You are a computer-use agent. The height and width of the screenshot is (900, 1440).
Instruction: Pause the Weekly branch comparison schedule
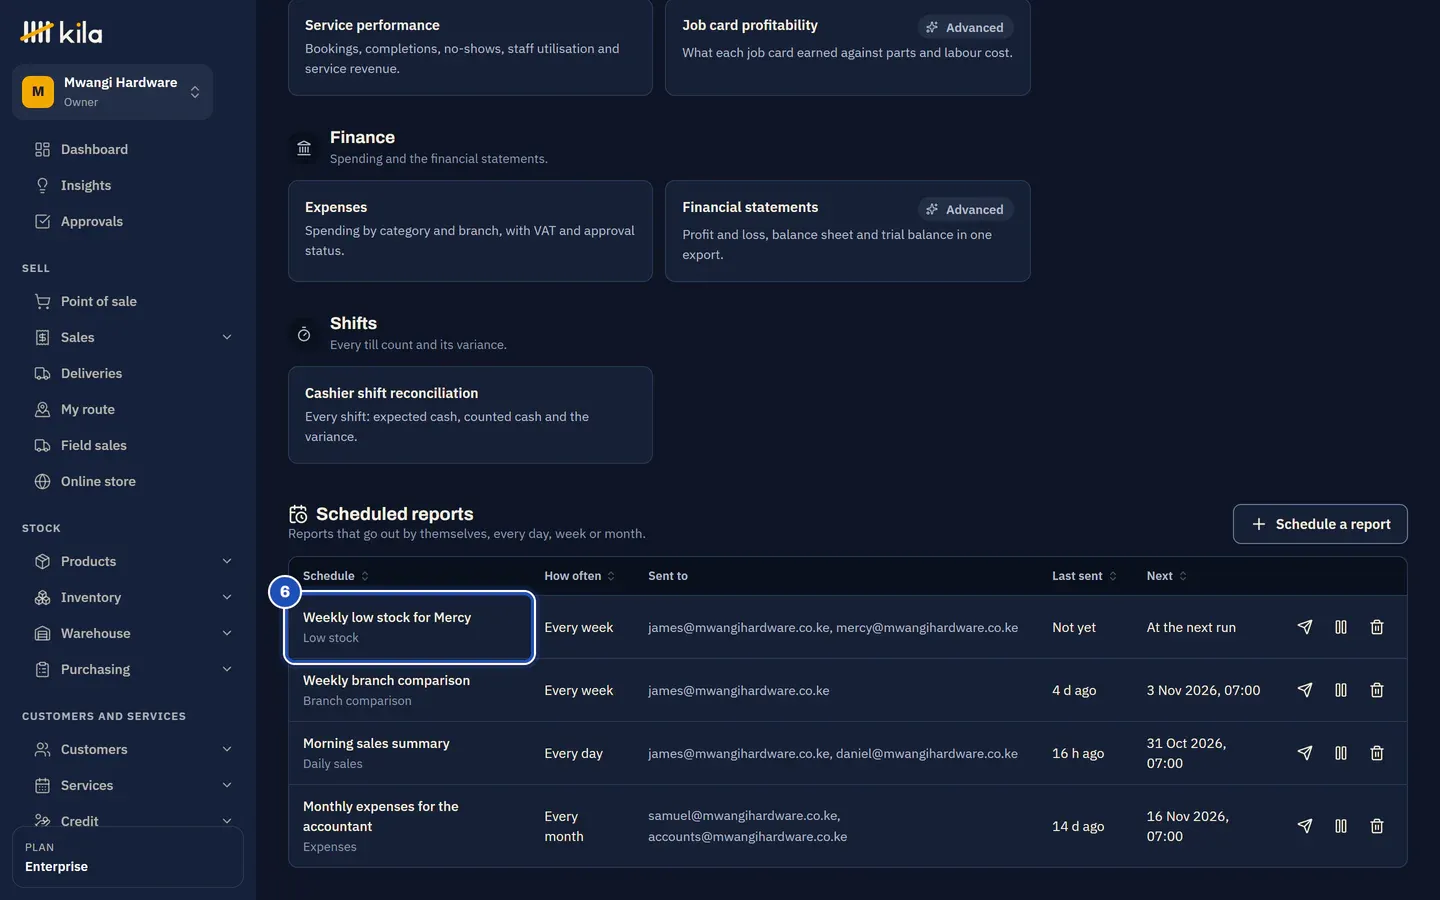[1341, 690]
